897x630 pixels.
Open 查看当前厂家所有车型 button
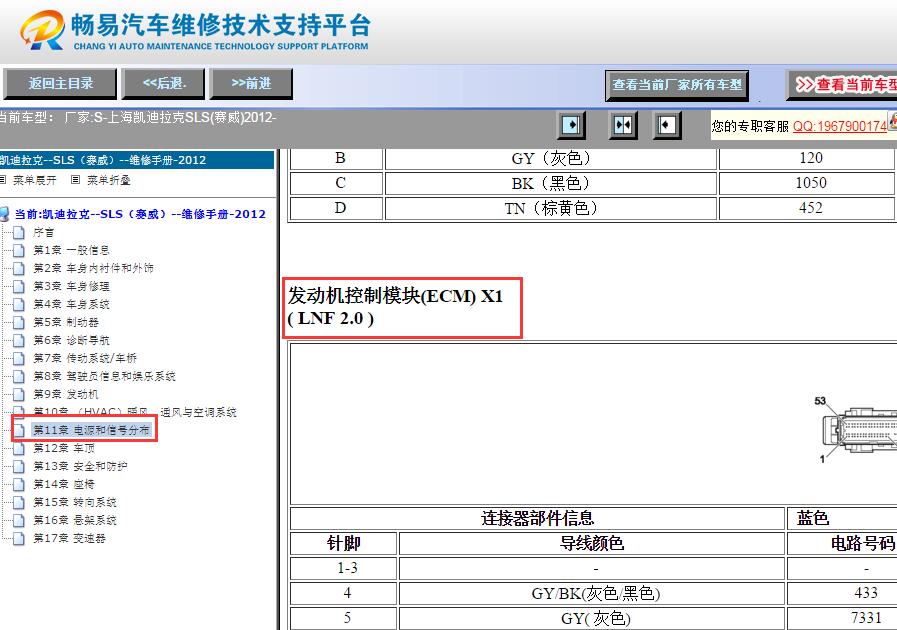pyautogui.click(x=677, y=85)
